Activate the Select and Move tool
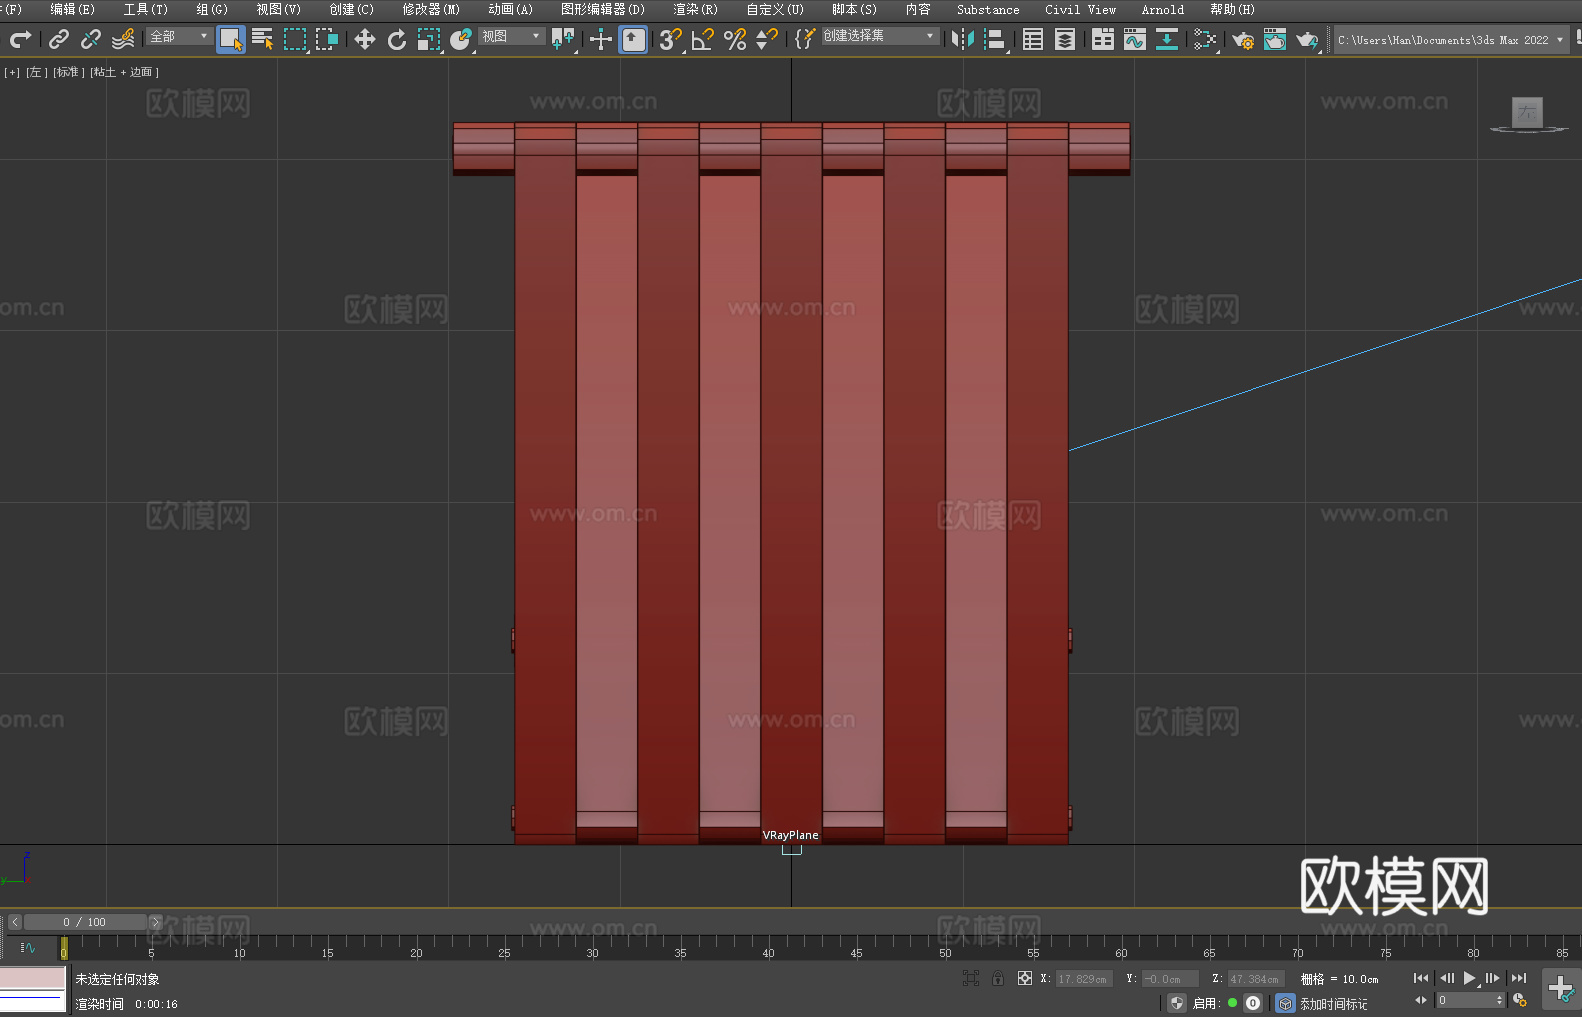 [365, 39]
